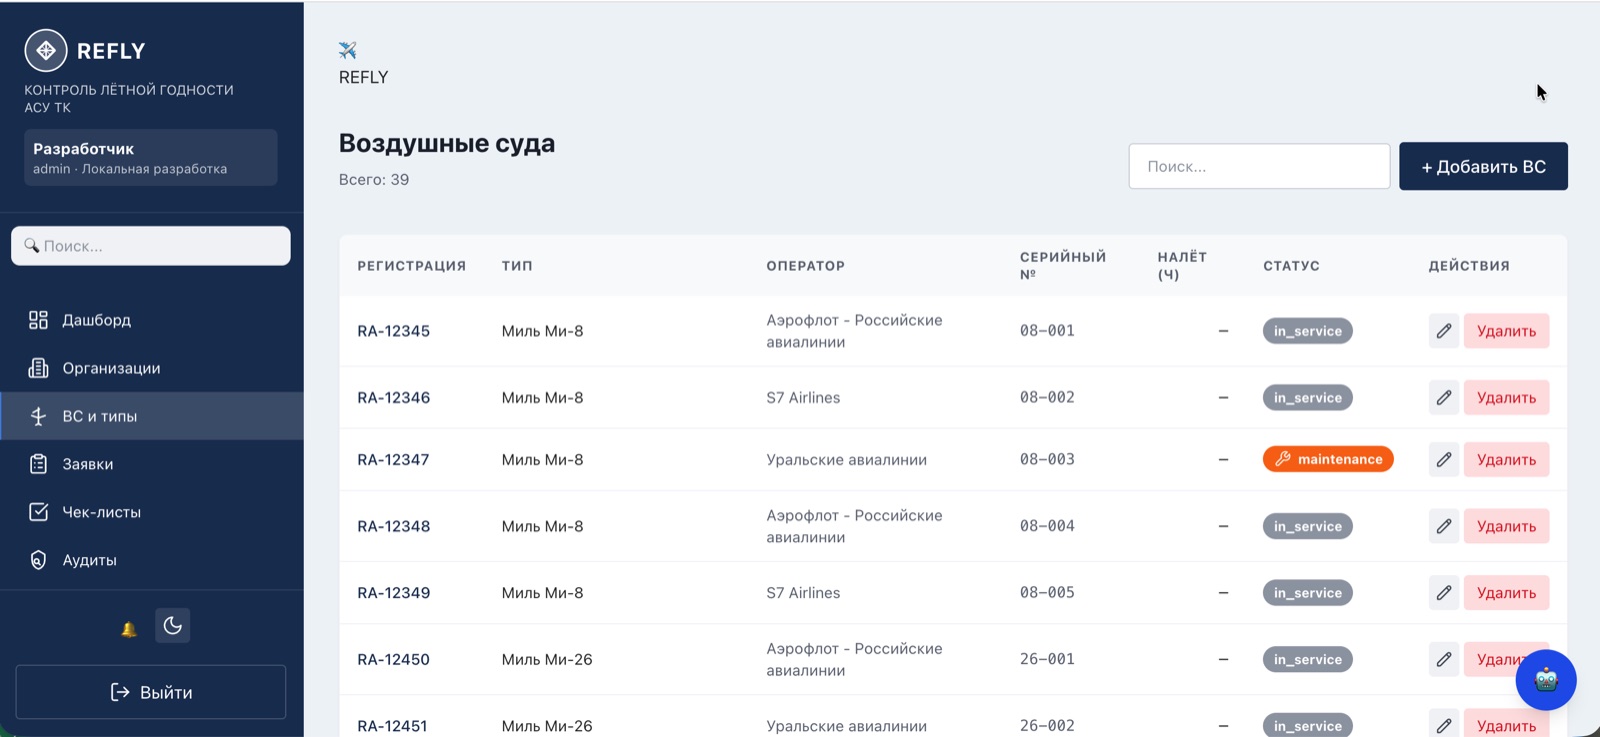Click the Разработчик user profile card
Screen dimensions: 1600x737
click(x=151, y=157)
